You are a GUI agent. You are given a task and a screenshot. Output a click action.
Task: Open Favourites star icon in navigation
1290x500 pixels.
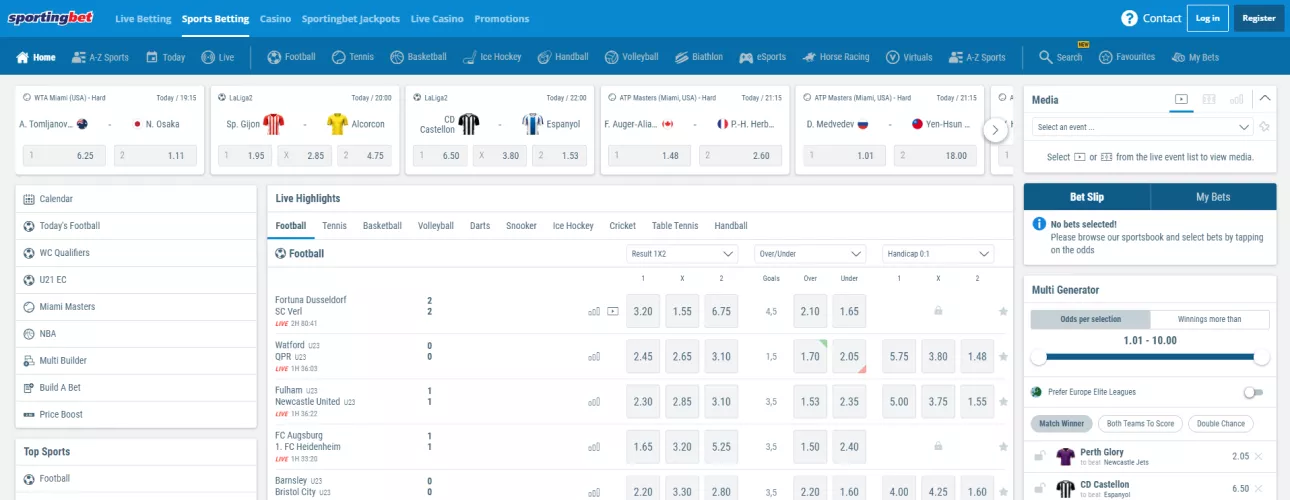click(1105, 57)
